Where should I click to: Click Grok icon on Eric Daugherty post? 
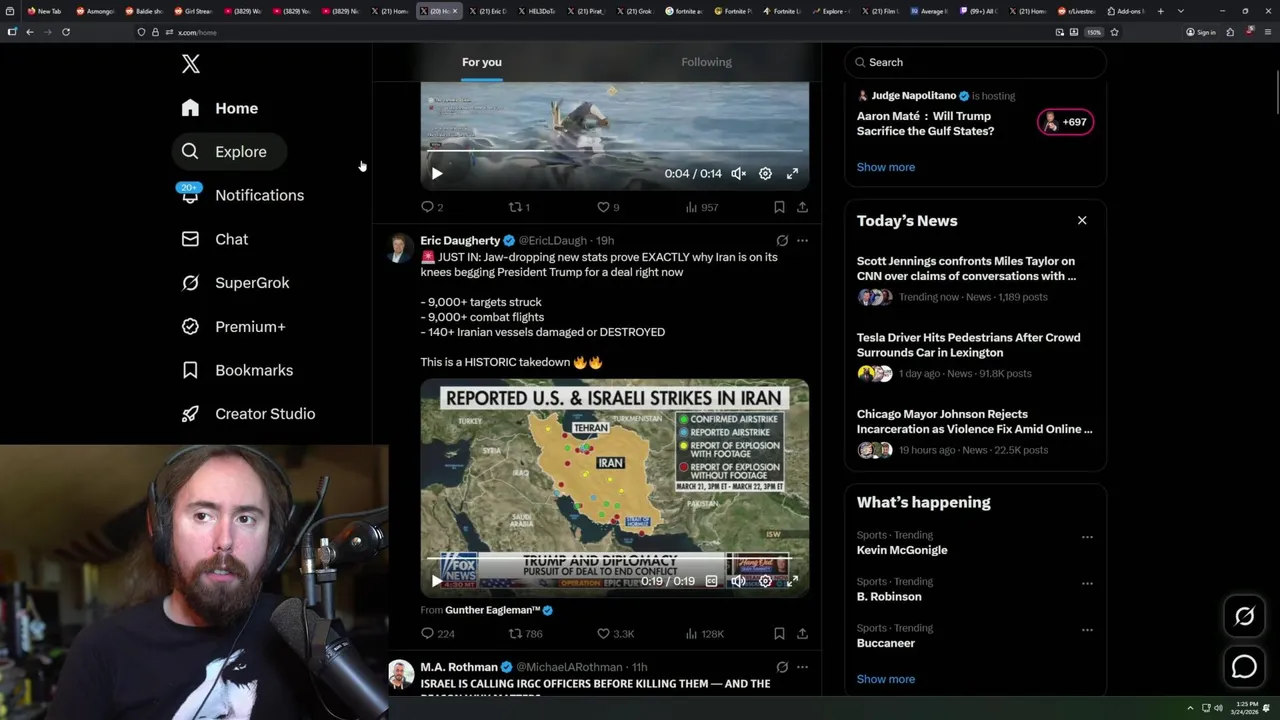pos(782,241)
